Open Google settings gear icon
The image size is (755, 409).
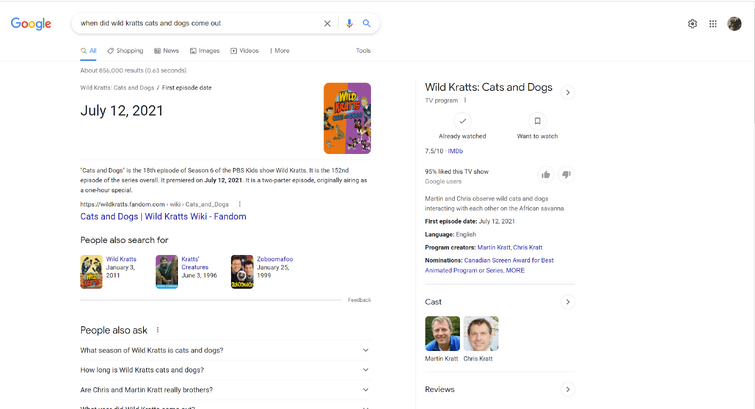692,24
